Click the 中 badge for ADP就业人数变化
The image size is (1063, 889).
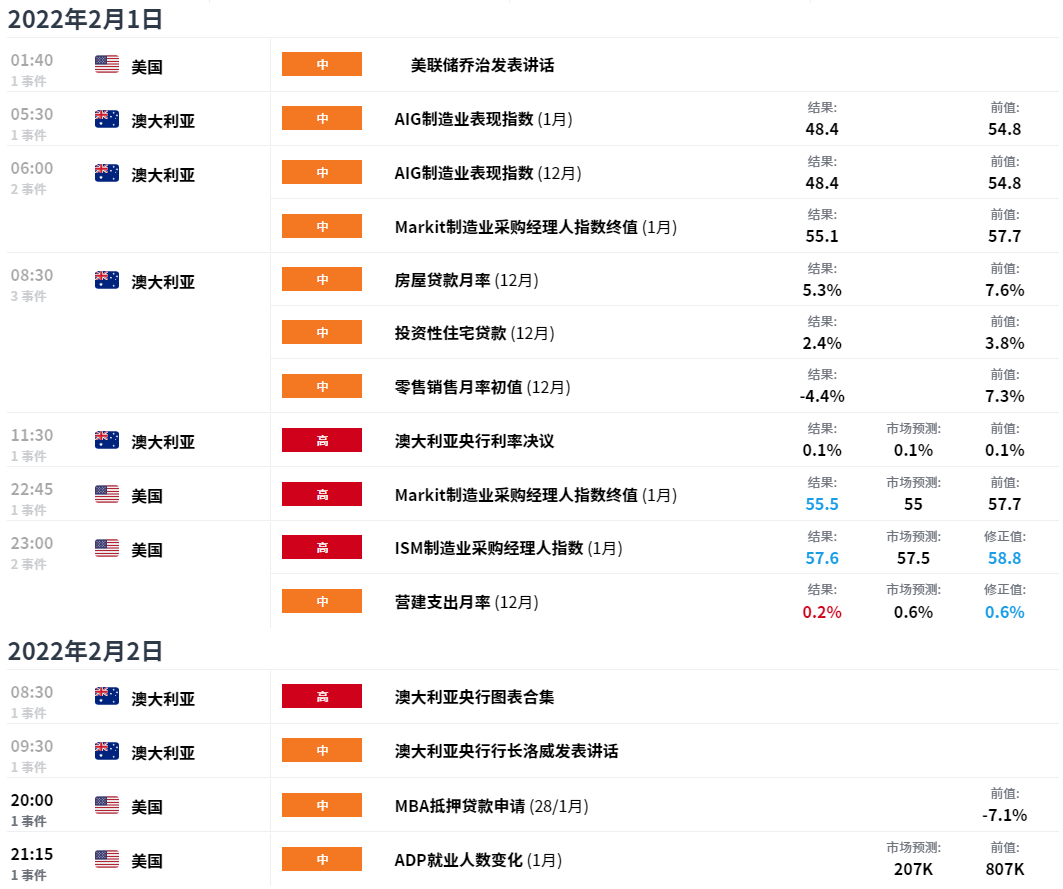(x=322, y=859)
